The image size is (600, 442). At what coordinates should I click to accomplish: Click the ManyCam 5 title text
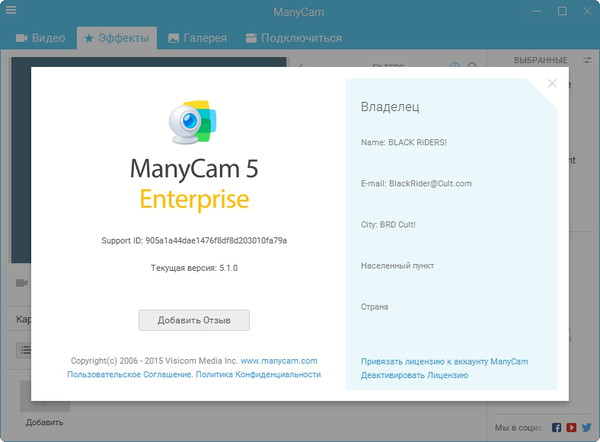194,169
